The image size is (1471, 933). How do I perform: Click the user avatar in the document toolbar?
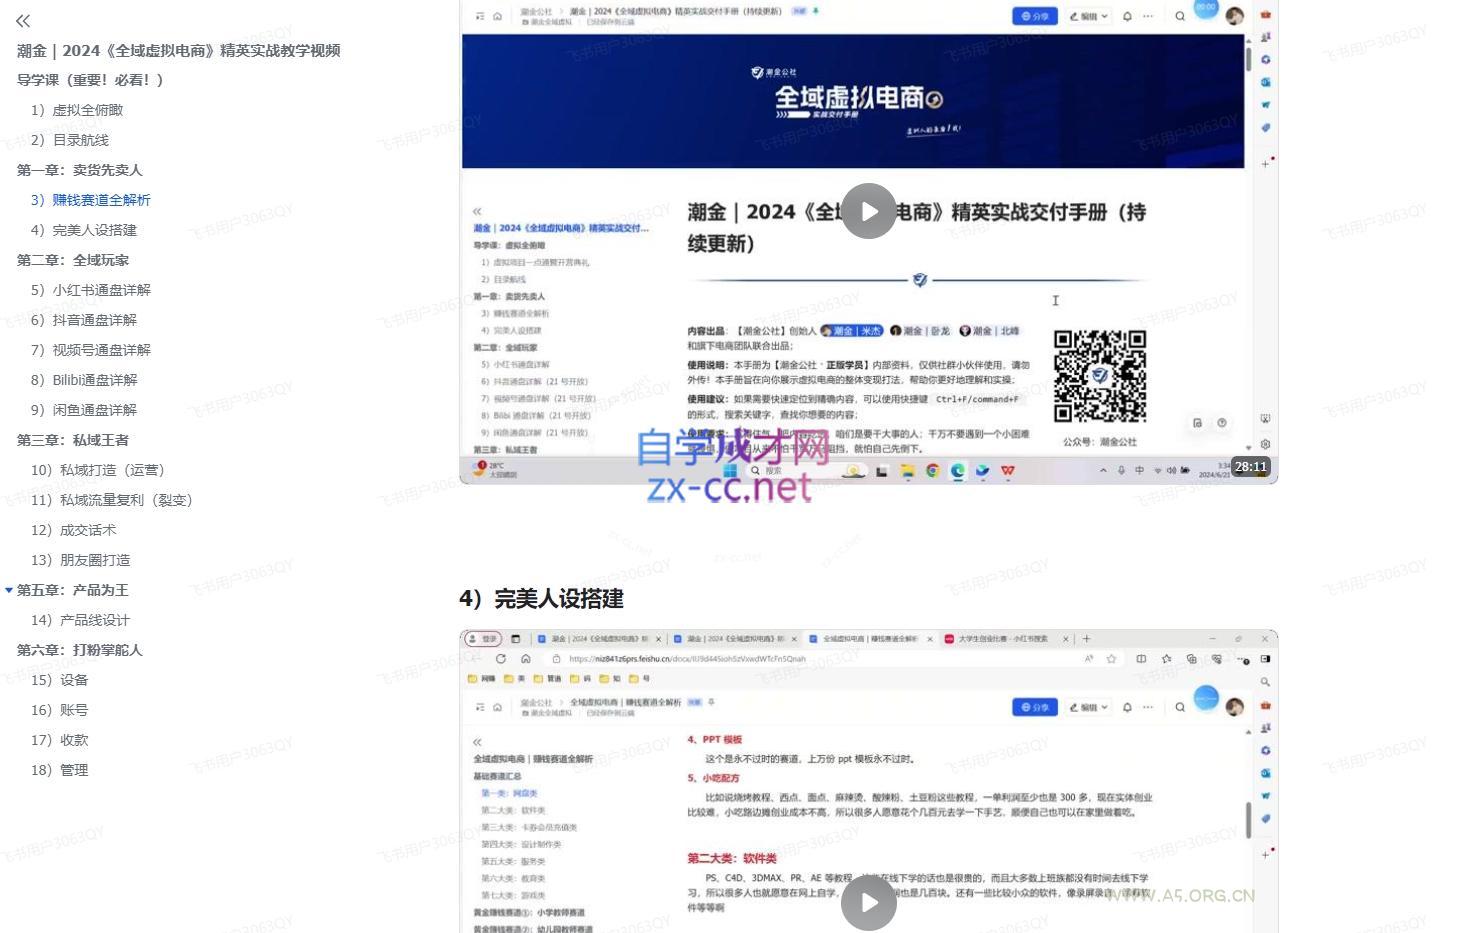(x=1234, y=16)
